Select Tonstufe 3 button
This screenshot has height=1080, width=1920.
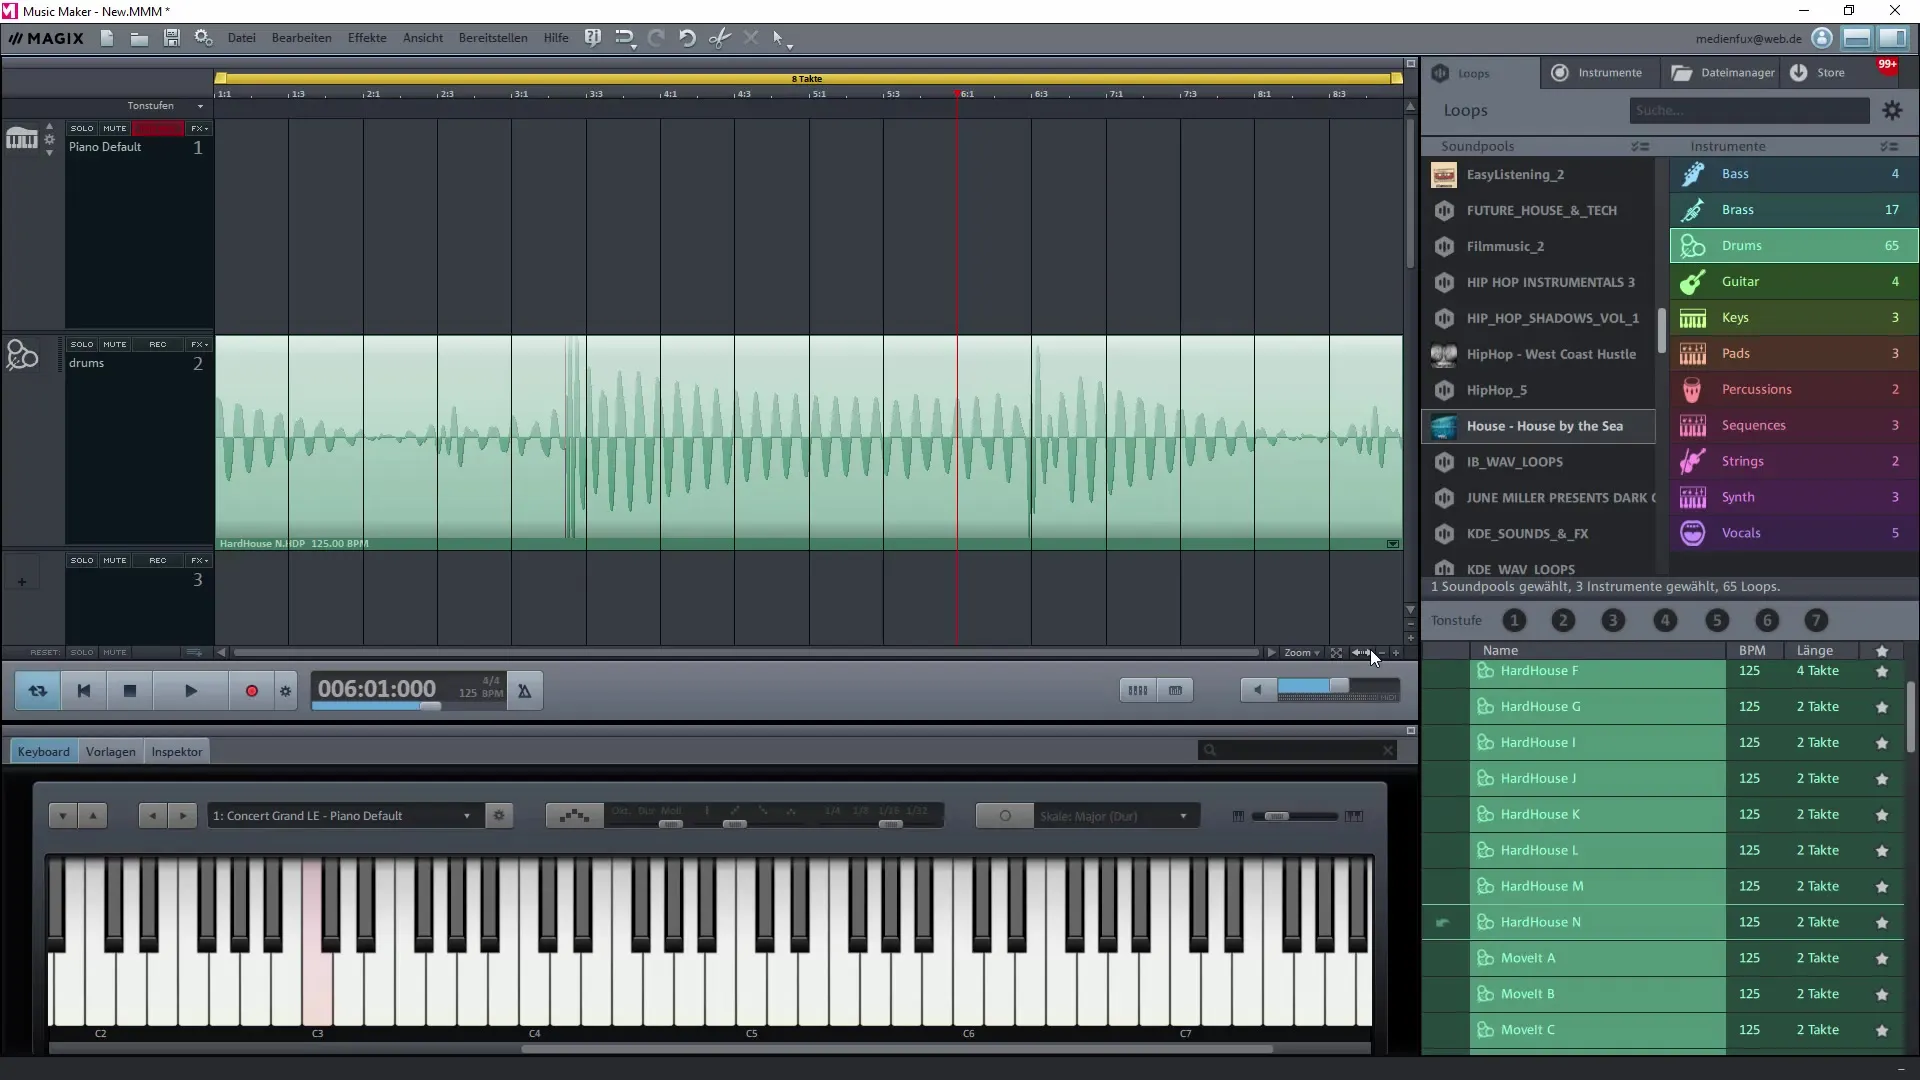1613,621
